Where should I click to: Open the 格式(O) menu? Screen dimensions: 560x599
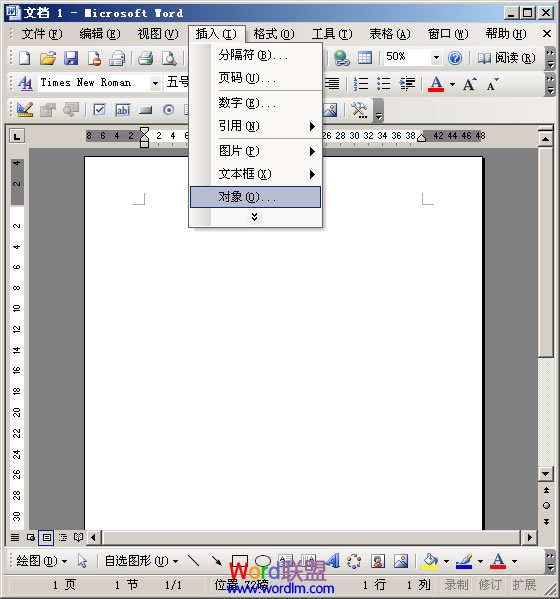[x=274, y=34]
